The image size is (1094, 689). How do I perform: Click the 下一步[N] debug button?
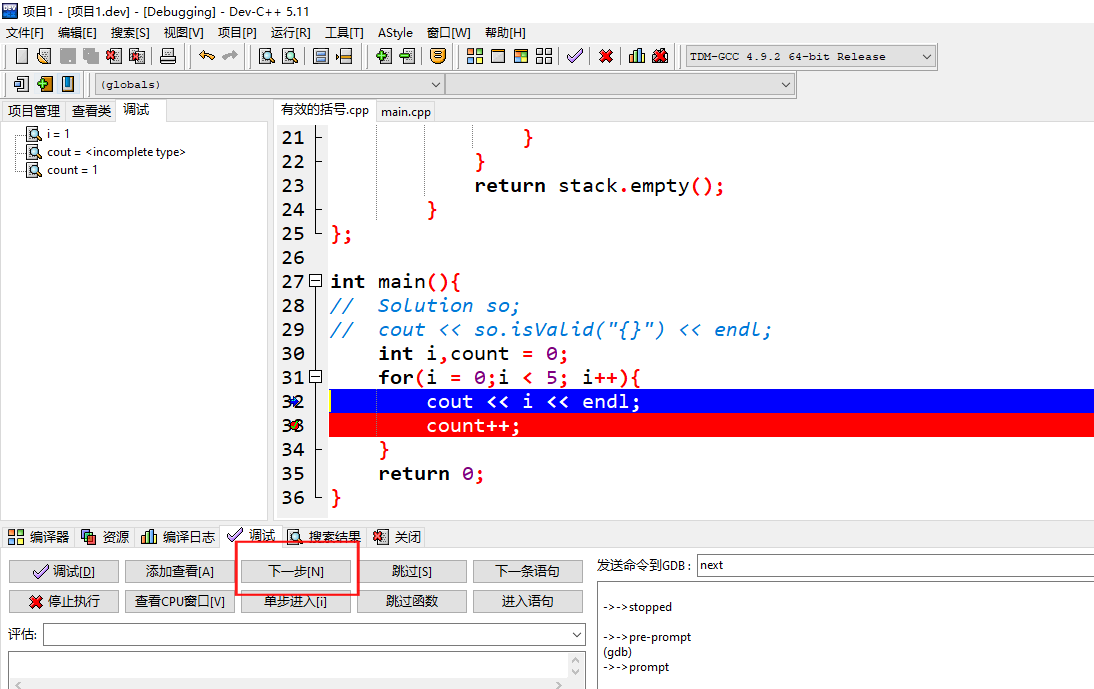pos(295,571)
